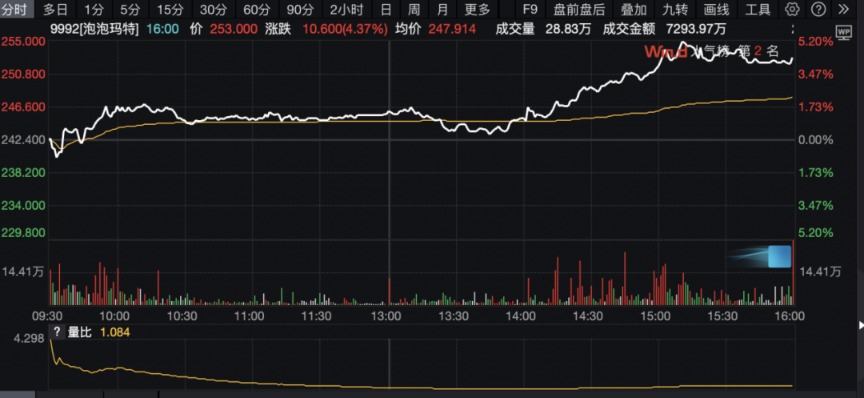
Task: Open the 更多 periods dropdown
Action: (477, 9)
